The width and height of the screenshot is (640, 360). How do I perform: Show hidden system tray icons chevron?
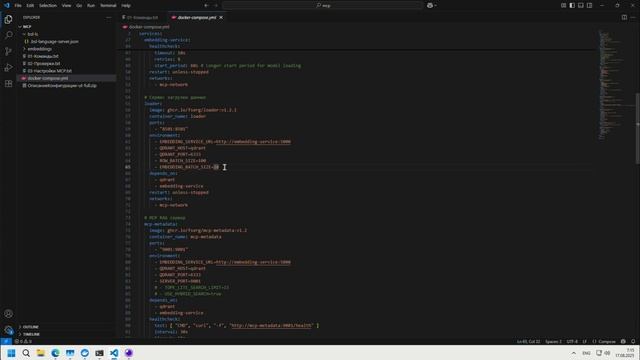(573, 353)
